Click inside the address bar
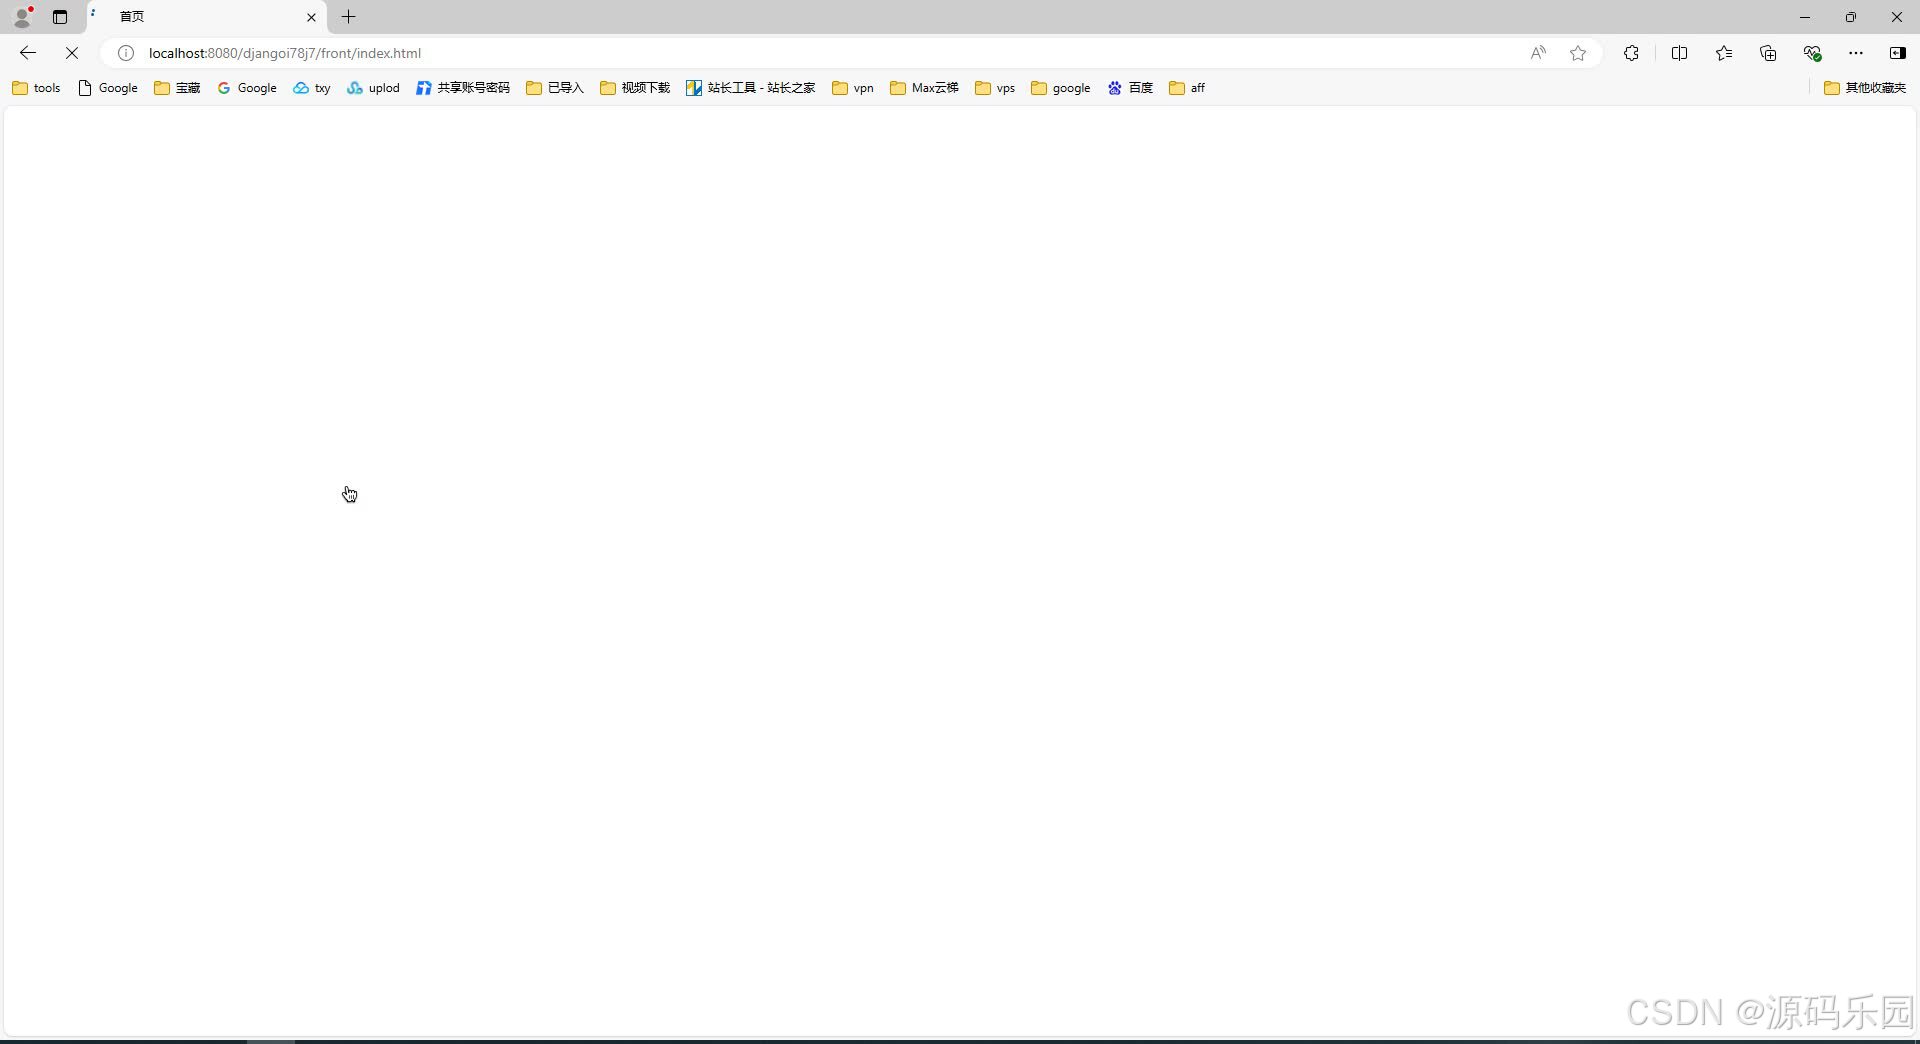Viewport: 1920px width, 1044px height. [x=700, y=52]
